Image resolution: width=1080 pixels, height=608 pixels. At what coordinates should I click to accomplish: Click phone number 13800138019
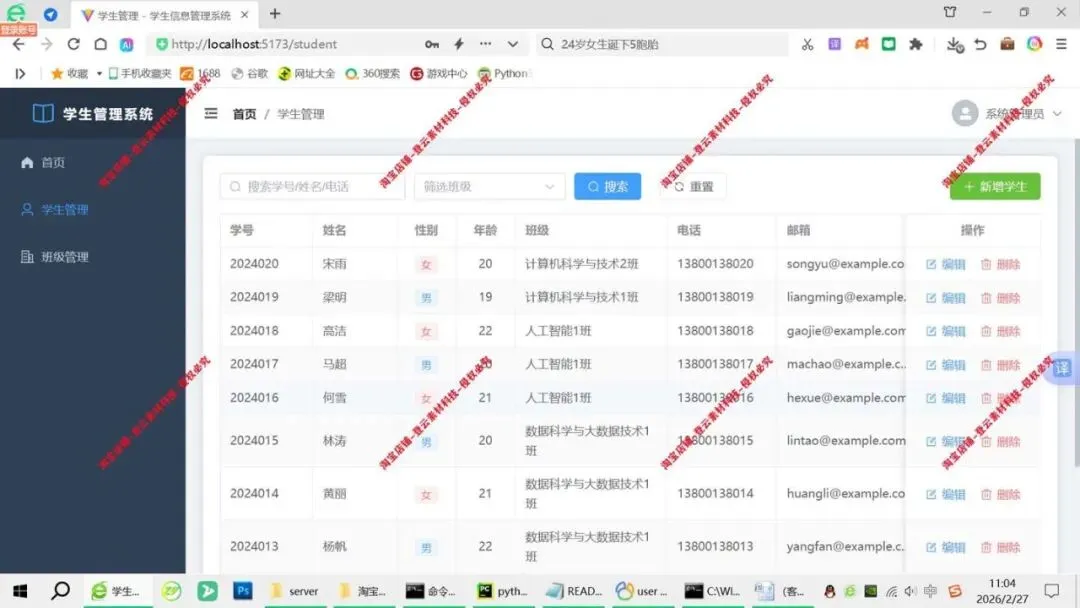click(x=715, y=297)
